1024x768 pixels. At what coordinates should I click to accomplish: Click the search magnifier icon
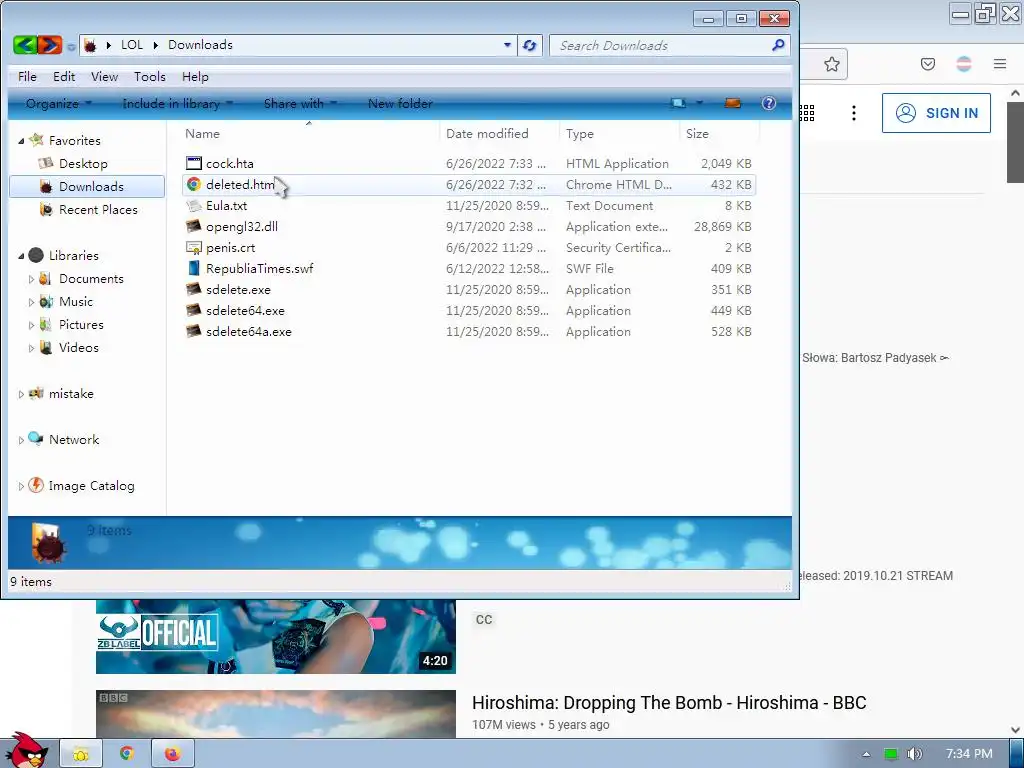[778, 45]
